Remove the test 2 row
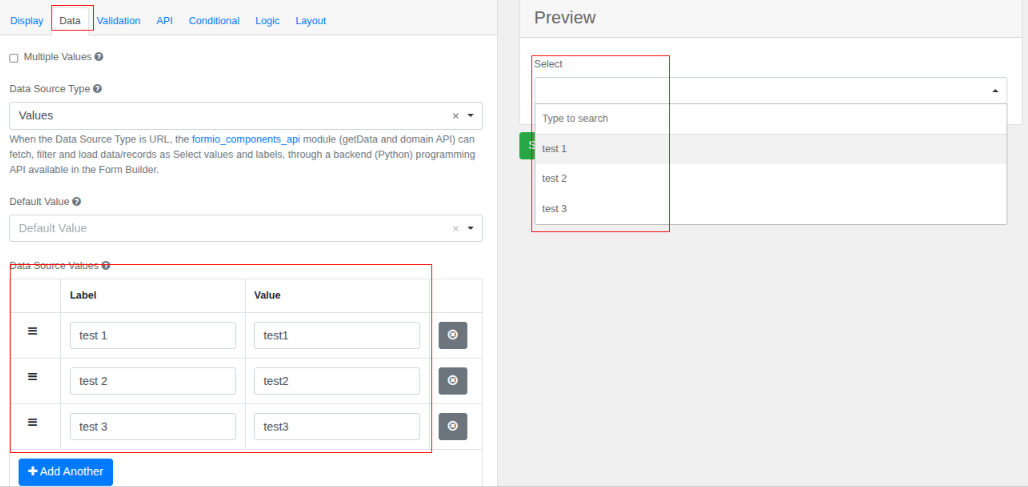1028x487 pixels. (452, 381)
